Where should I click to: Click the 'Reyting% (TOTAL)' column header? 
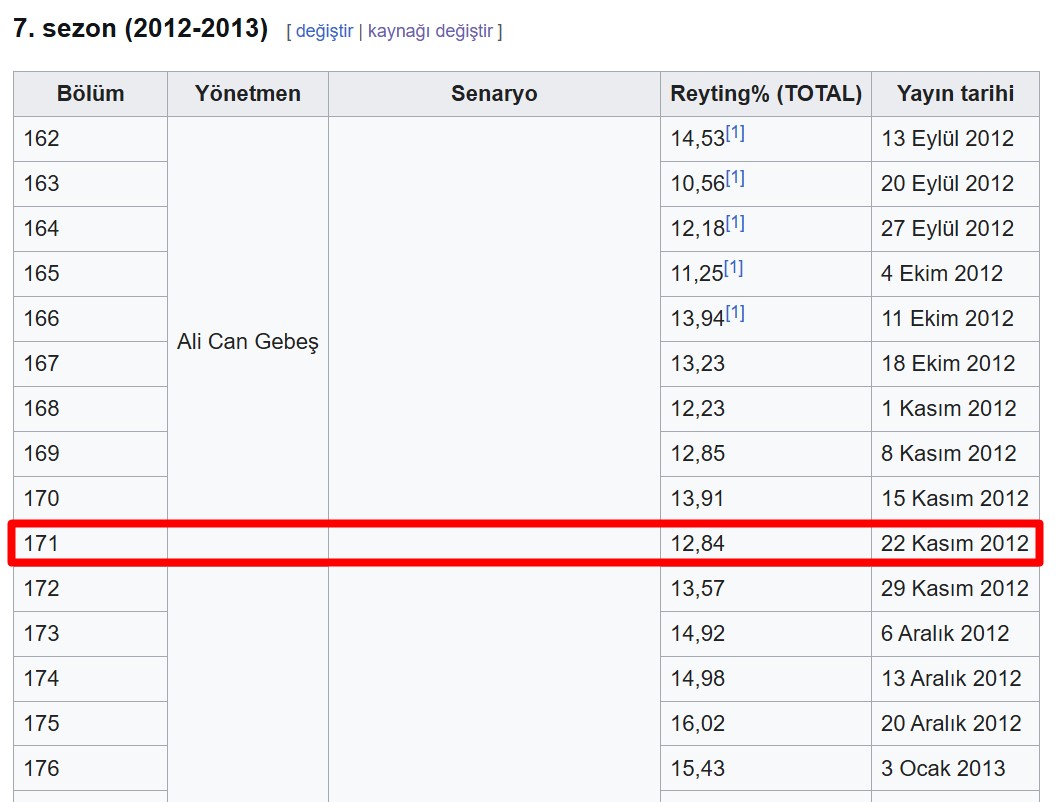[766, 94]
